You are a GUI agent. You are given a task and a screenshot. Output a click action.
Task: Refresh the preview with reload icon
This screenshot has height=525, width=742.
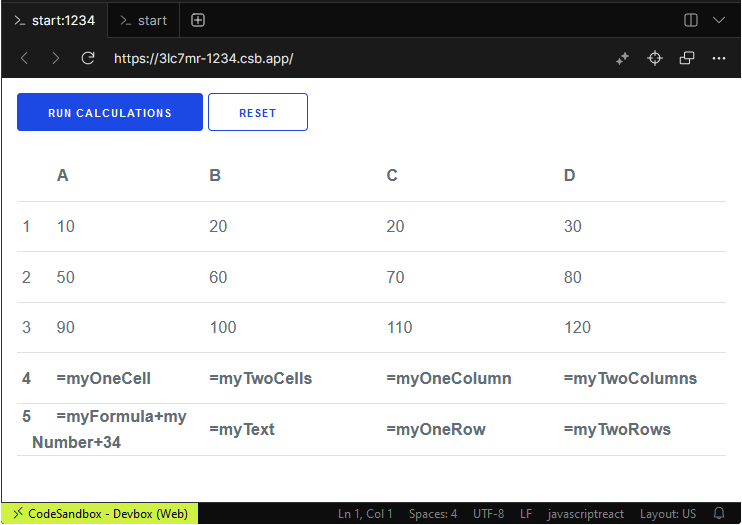click(x=88, y=58)
